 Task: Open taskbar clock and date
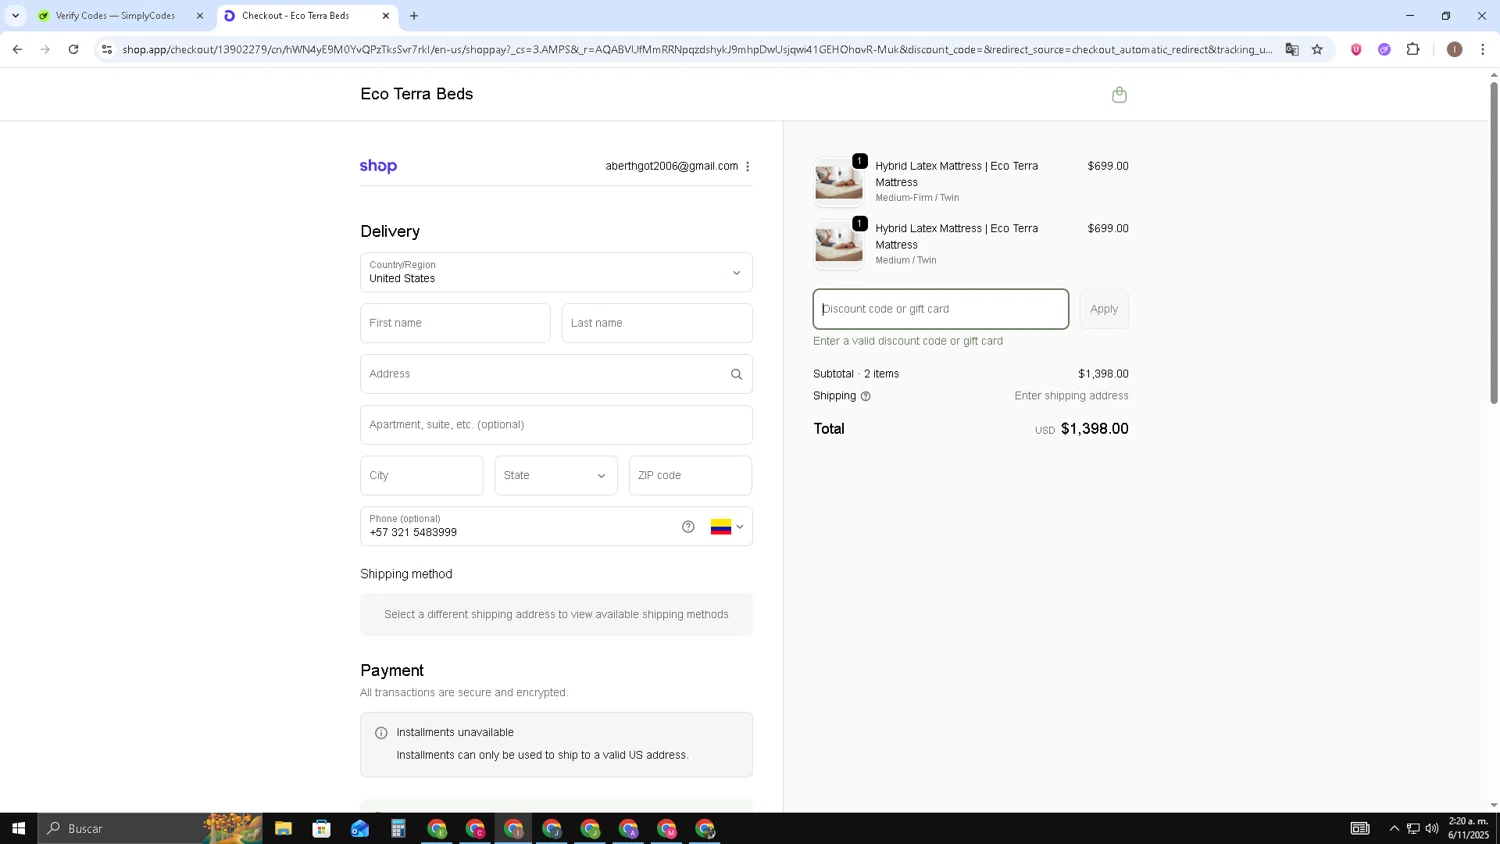tap(1468, 828)
